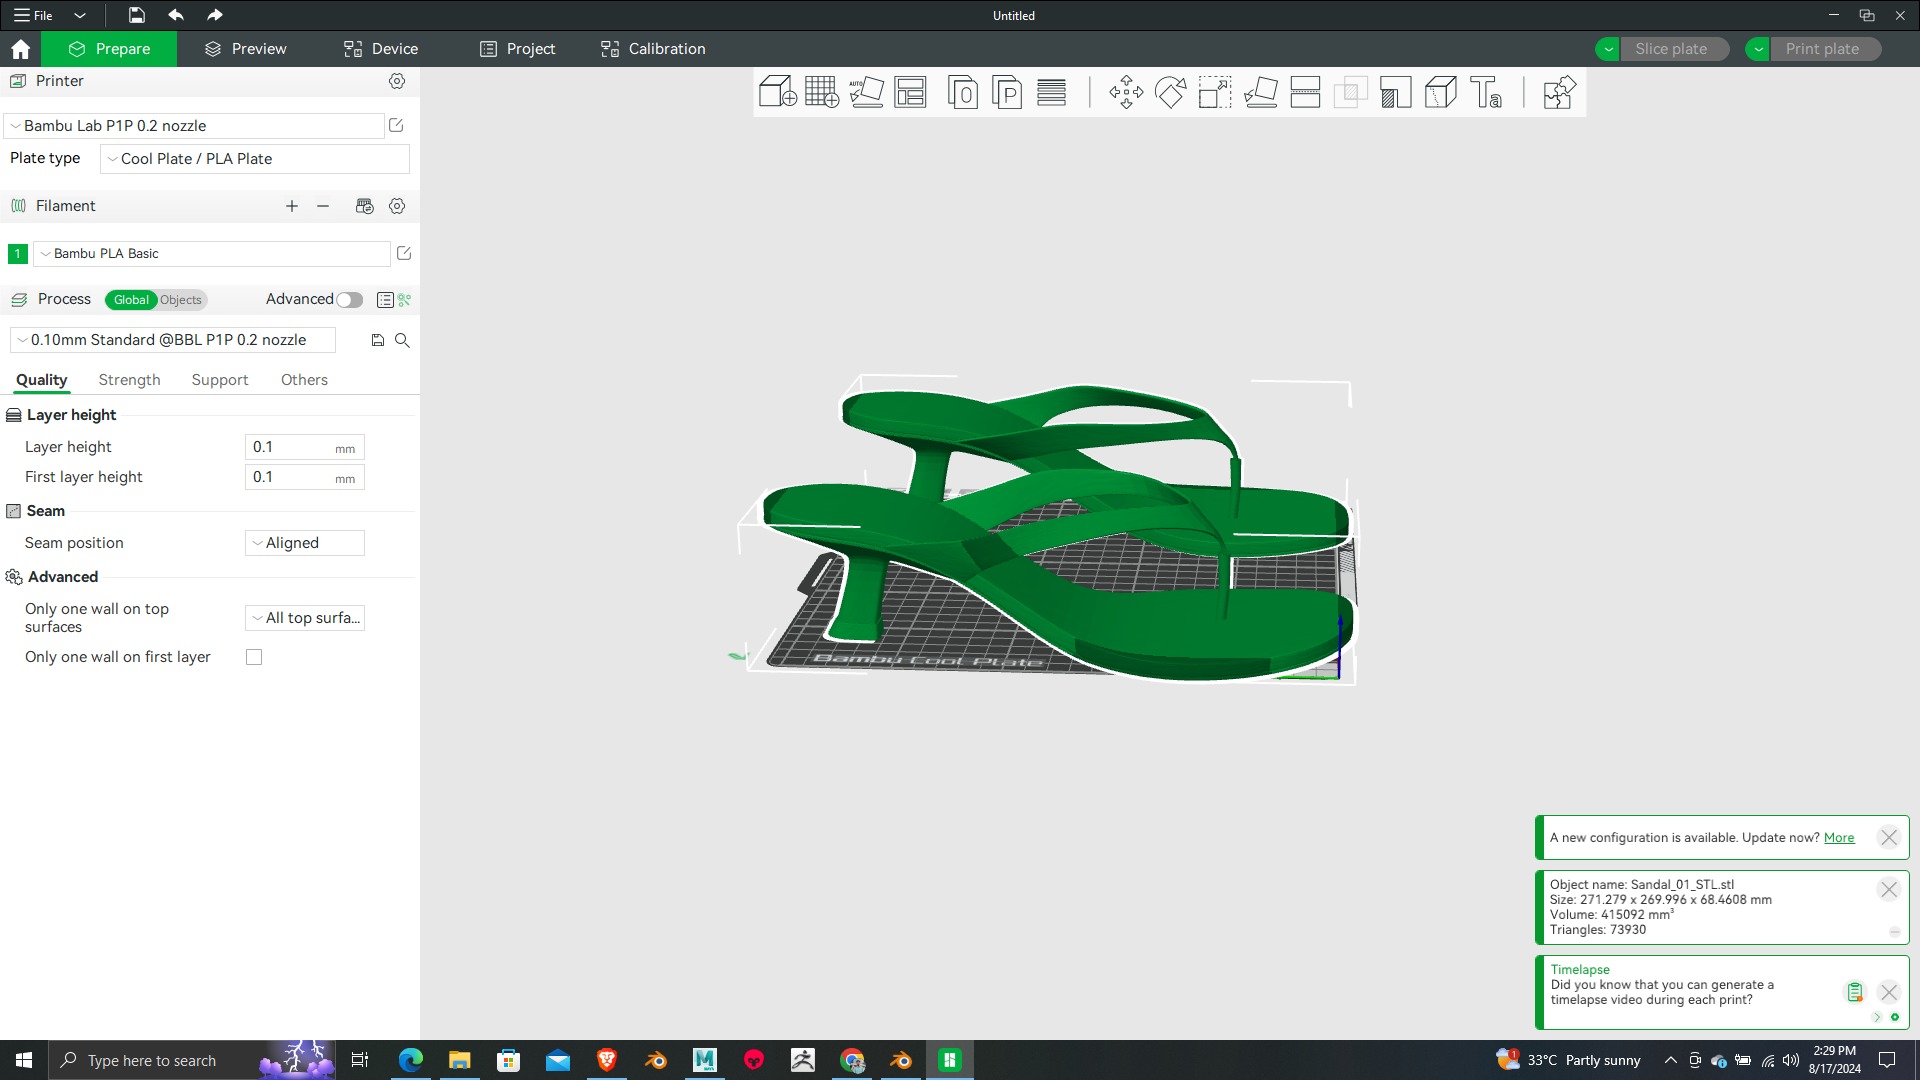
Task: Click the Layer height input field
Action: click(304, 447)
